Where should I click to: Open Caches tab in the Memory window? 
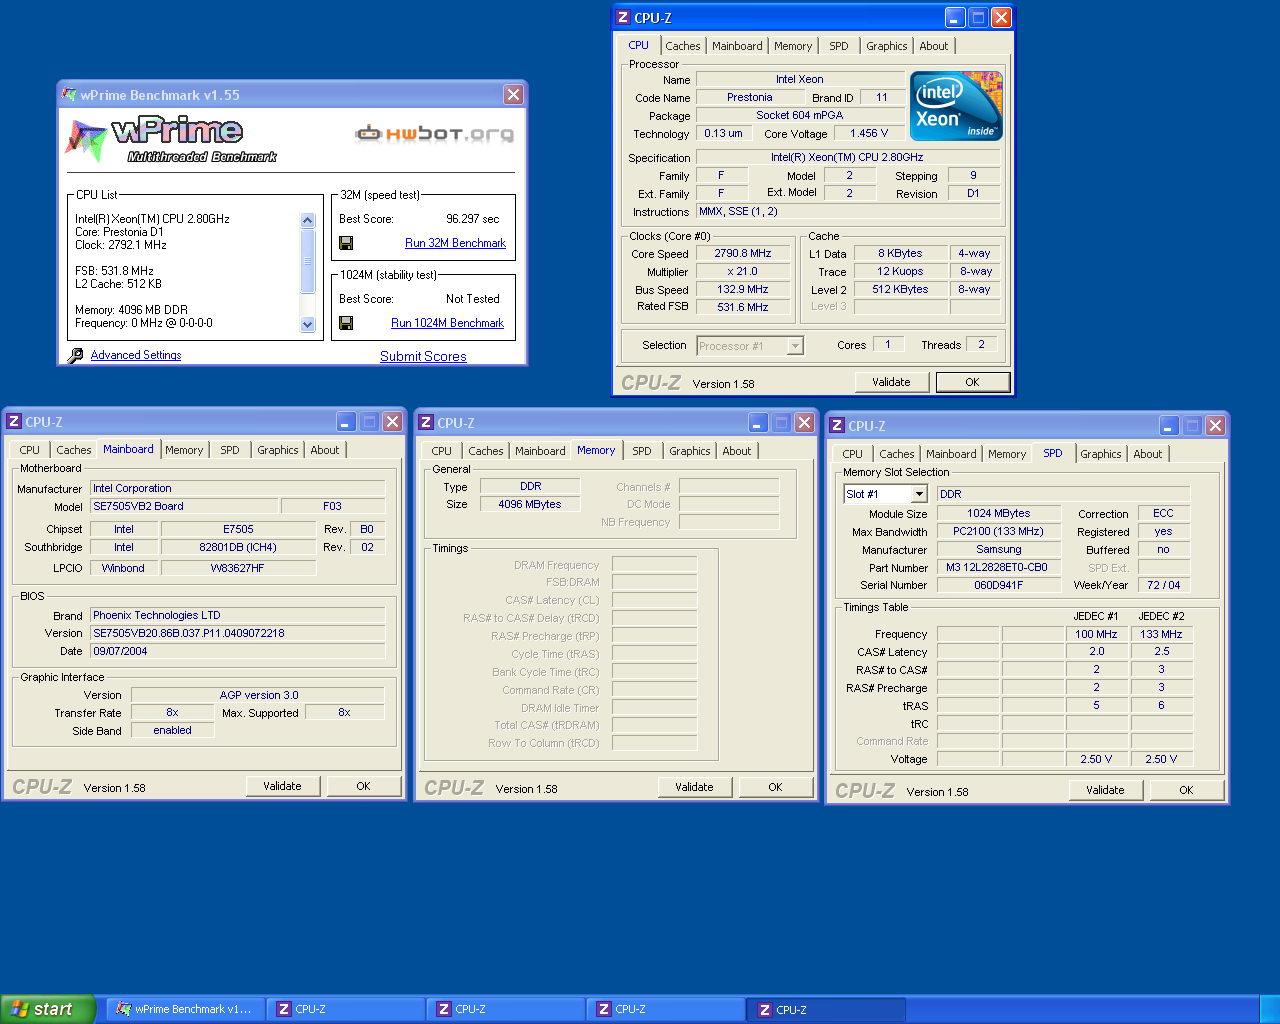coord(486,451)
